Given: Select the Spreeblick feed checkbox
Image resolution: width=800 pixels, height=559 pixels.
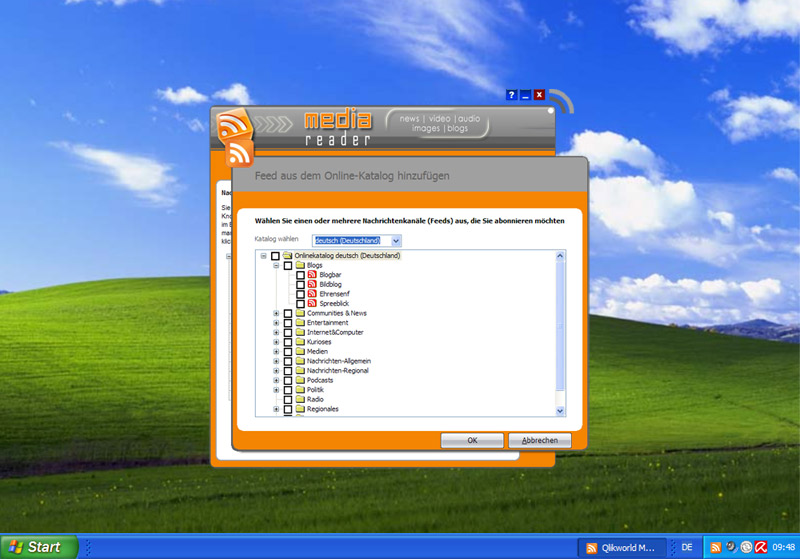Looking at the screenshot, I should pyautogui.click(x=301, y=304).
